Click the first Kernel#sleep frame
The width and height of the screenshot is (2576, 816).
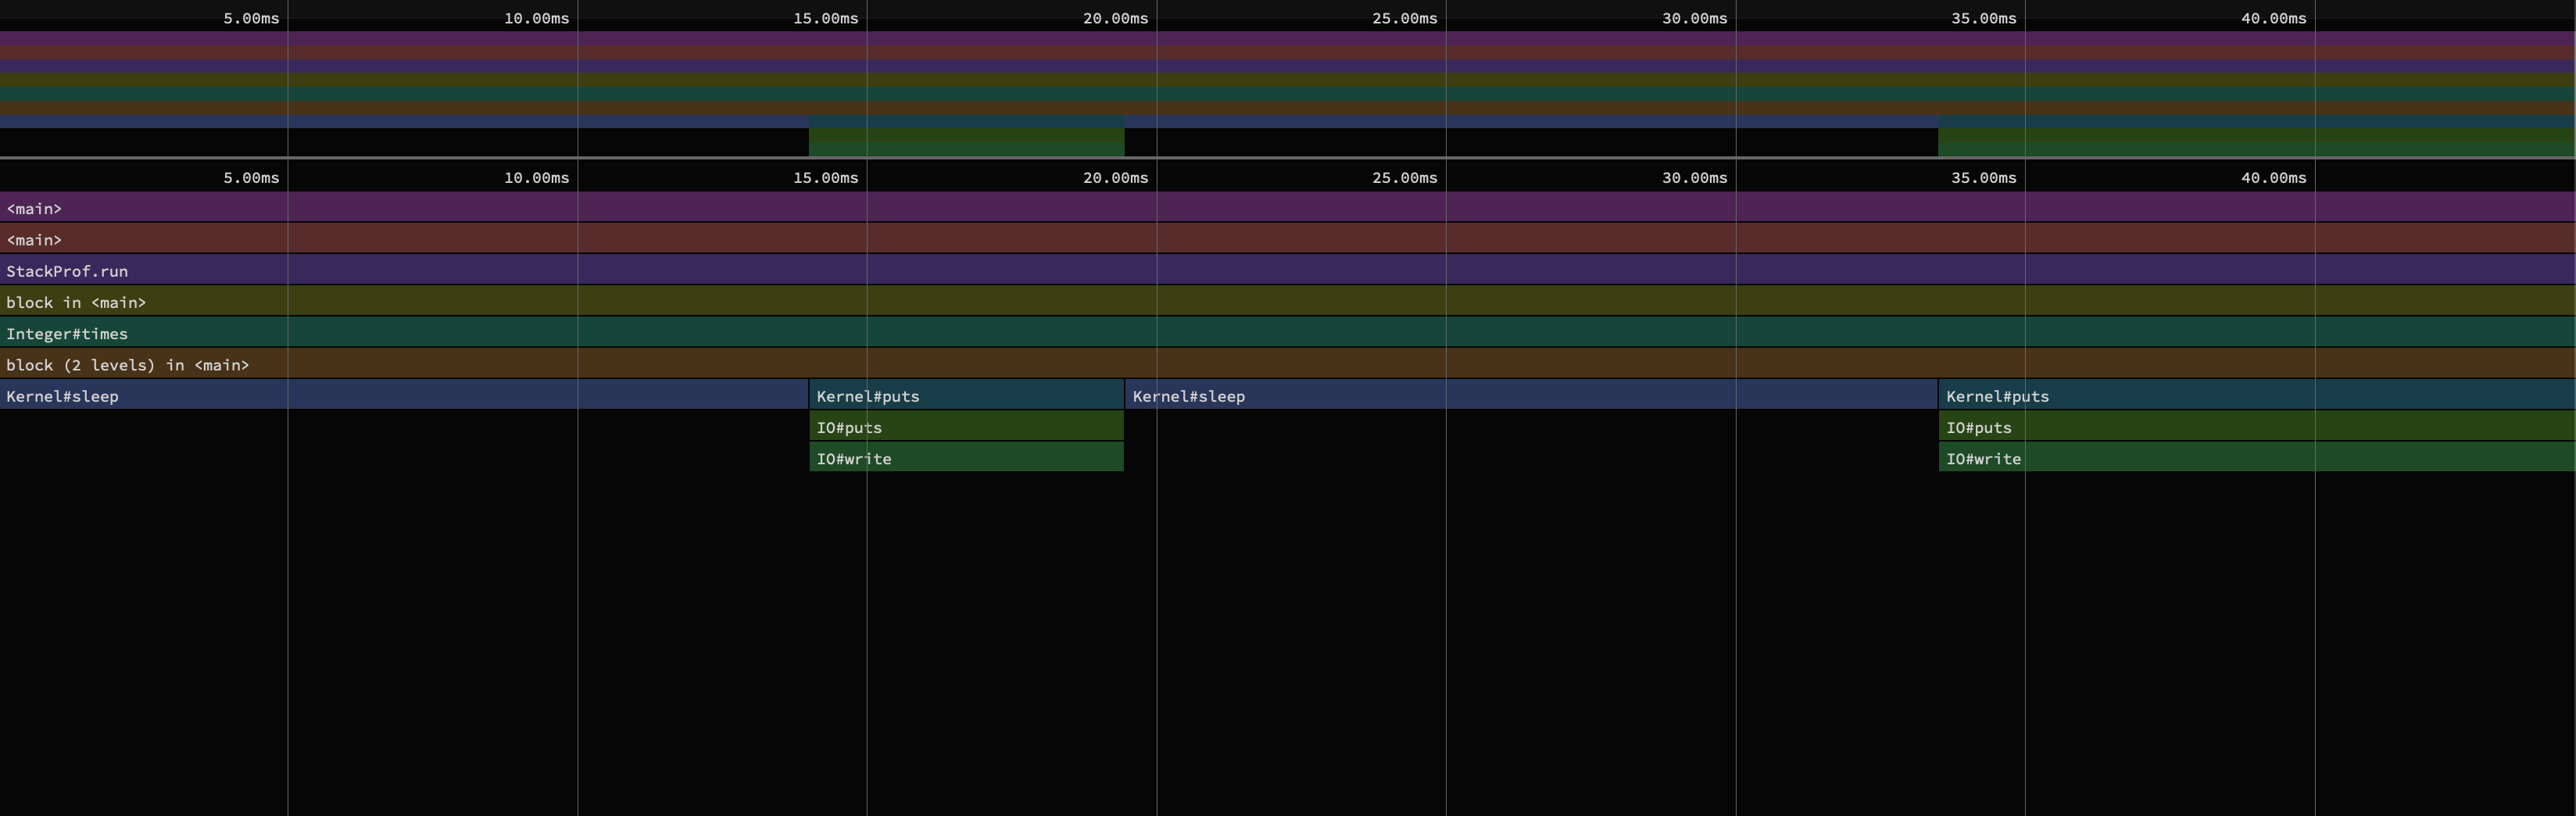click(x=404, y=394)
